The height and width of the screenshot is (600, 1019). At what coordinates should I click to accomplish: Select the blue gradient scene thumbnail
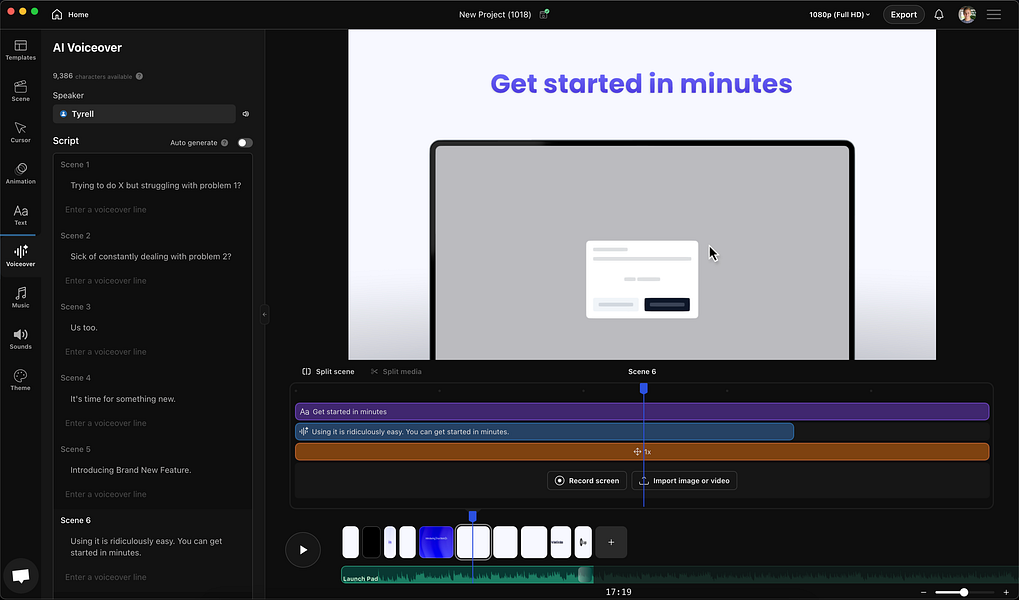[436, 542]
